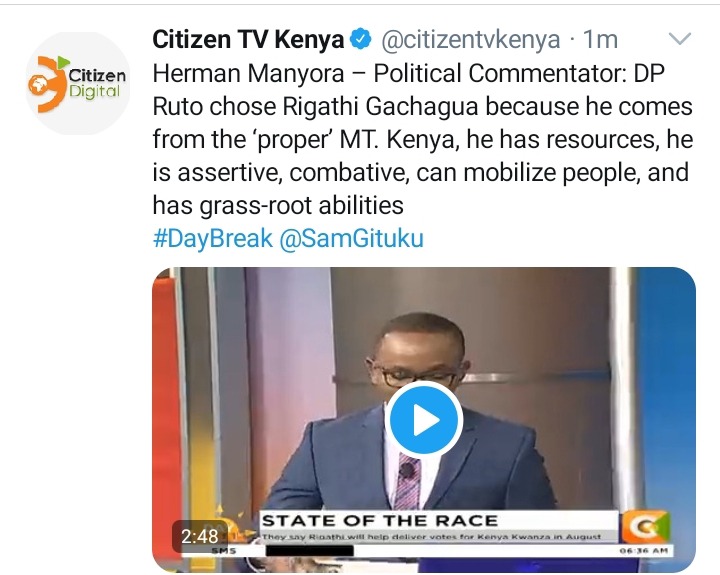Click the black redacted bar in video
The width and height of the screenshot is (720, 575).
click(x=309, y=550)
